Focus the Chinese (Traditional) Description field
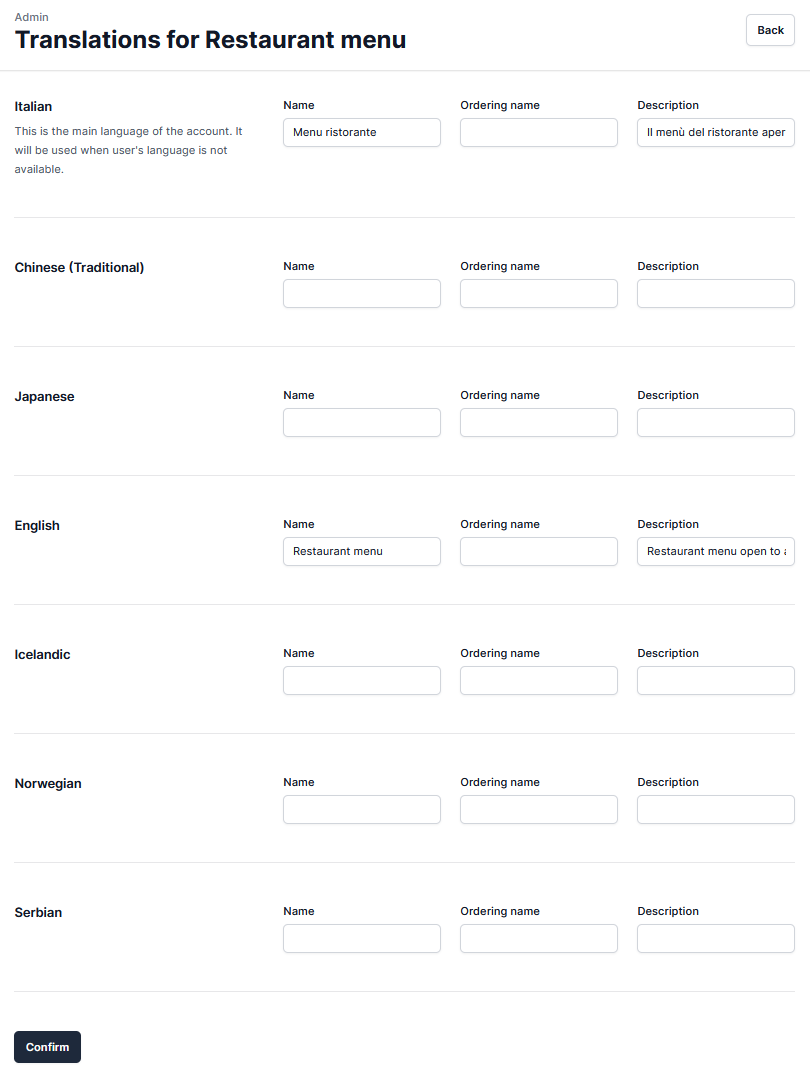 point(716,294)
